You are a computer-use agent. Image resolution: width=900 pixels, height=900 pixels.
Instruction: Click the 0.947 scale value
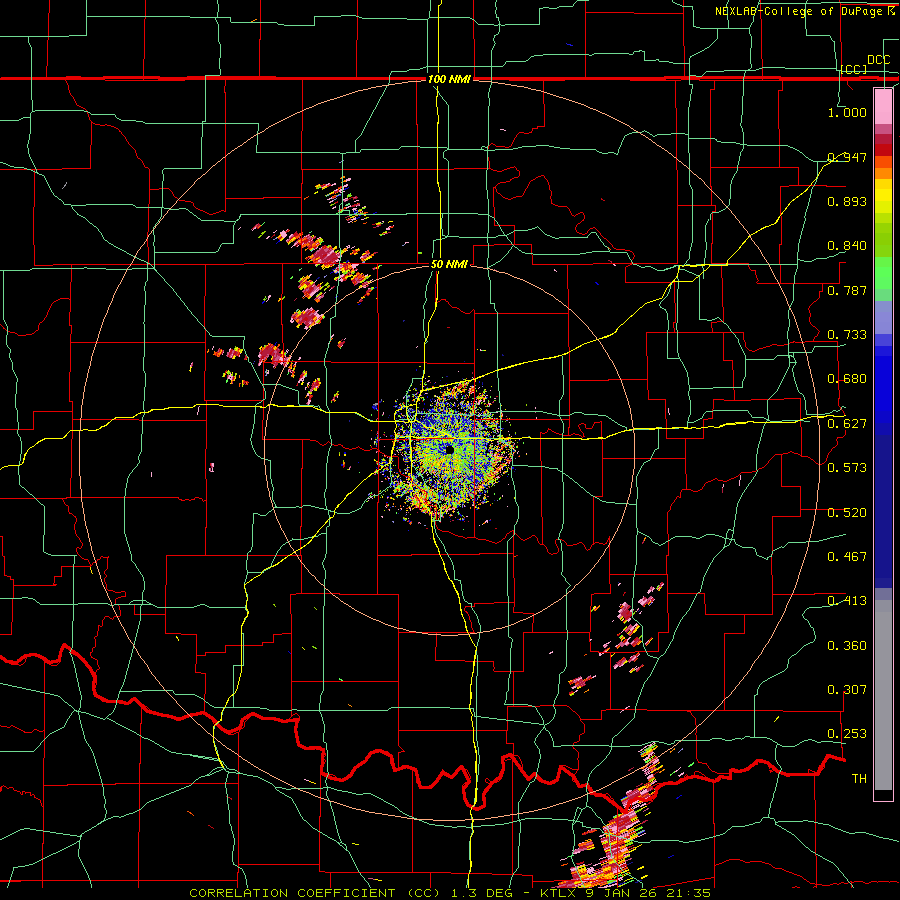(847, 157)
